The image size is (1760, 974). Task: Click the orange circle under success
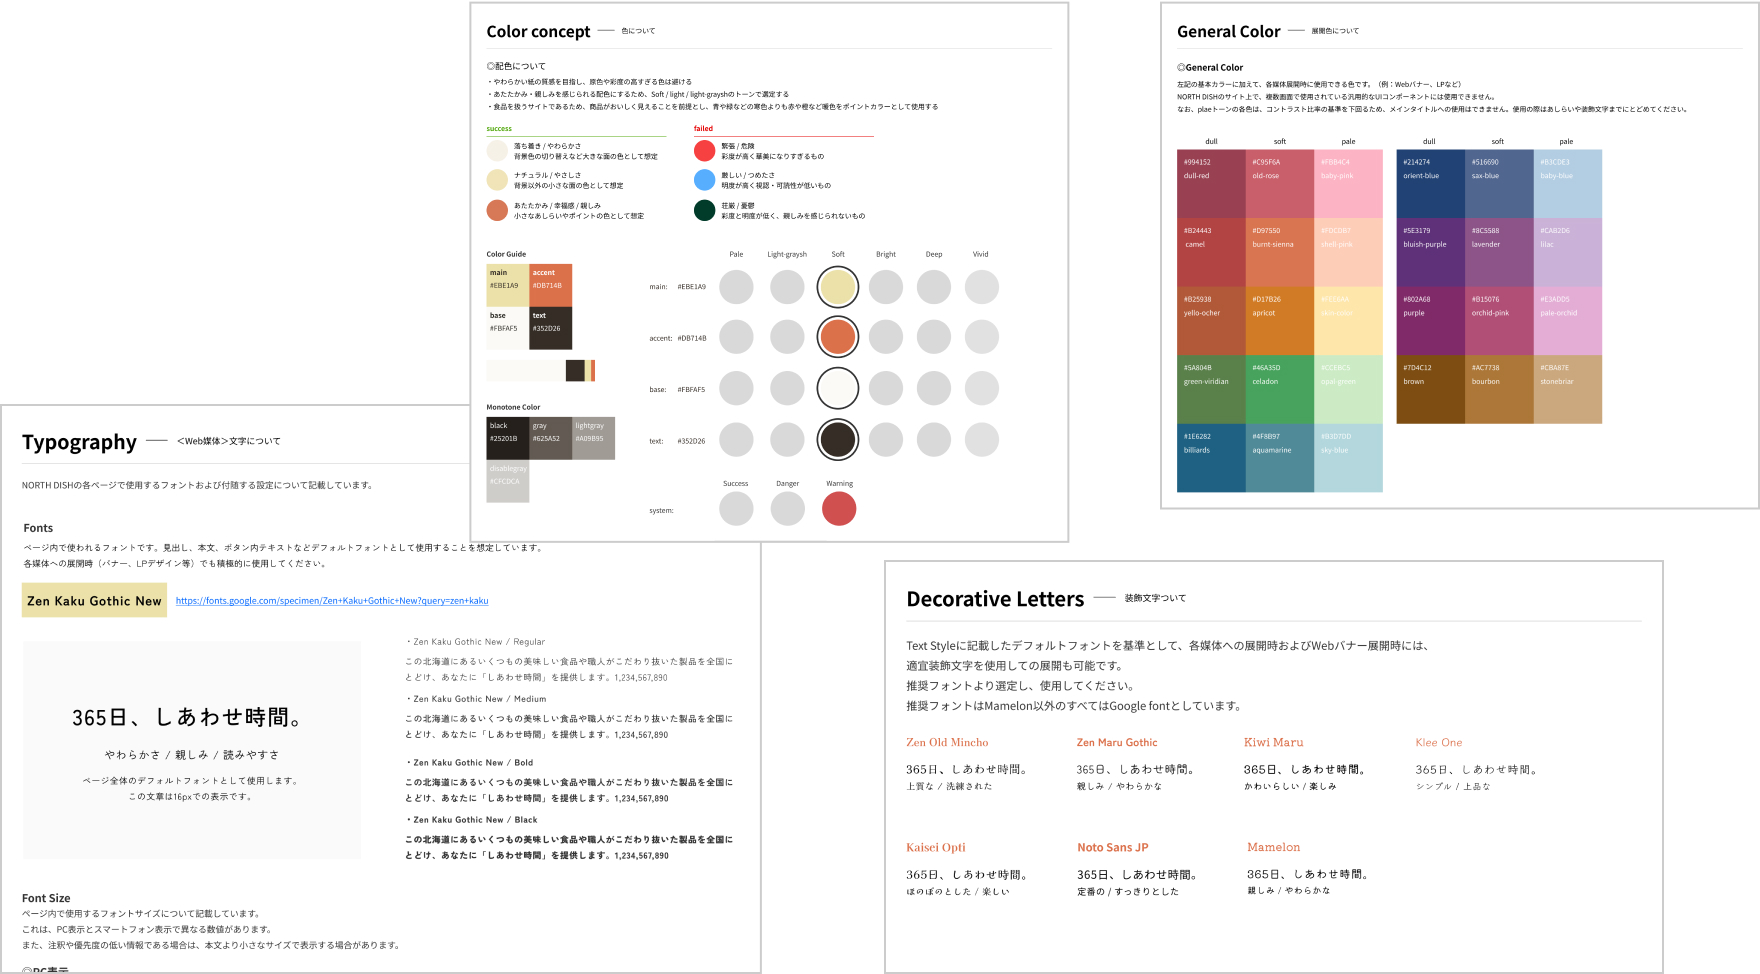pos(497,210)
